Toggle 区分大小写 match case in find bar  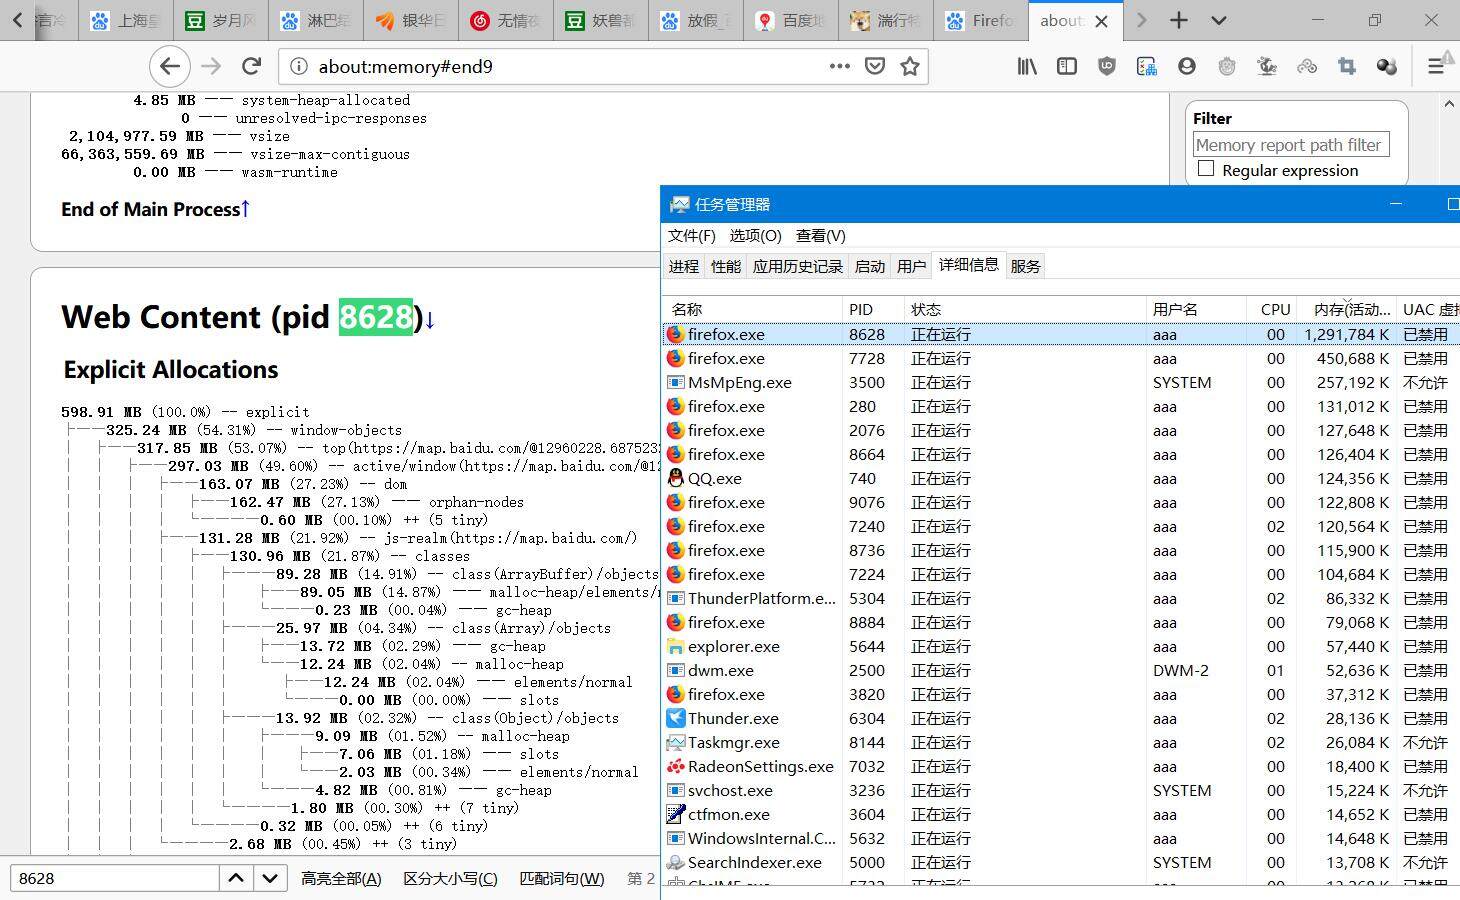(x=450, y=878)
